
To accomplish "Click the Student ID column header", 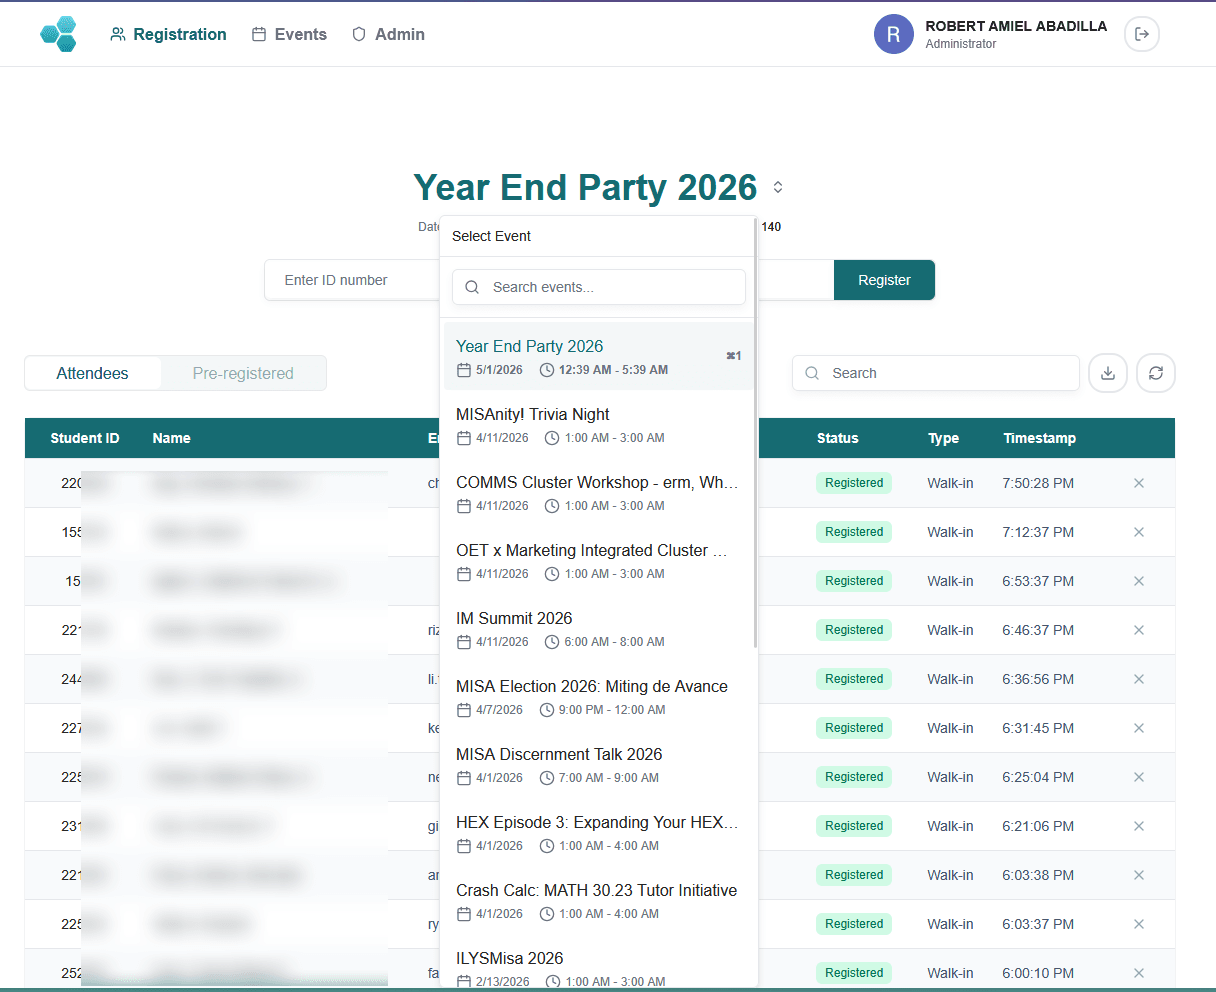I will [x=85, y=438].
